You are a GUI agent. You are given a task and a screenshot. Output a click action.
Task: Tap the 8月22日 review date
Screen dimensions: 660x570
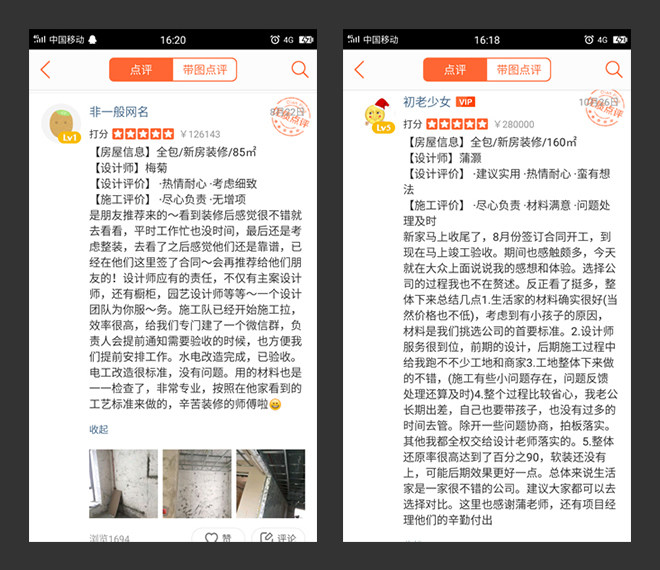(287, 112)
